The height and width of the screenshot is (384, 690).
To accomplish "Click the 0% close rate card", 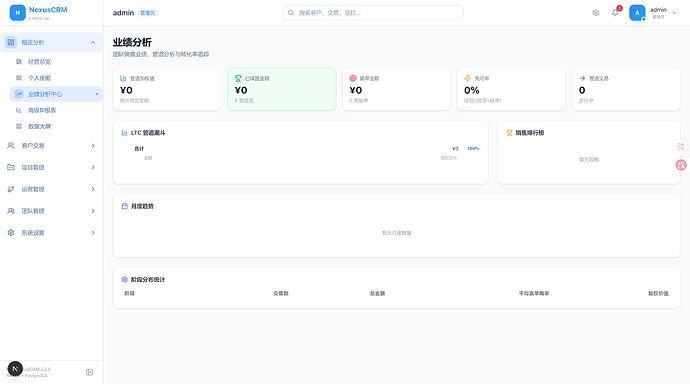I will click(511, 89).
